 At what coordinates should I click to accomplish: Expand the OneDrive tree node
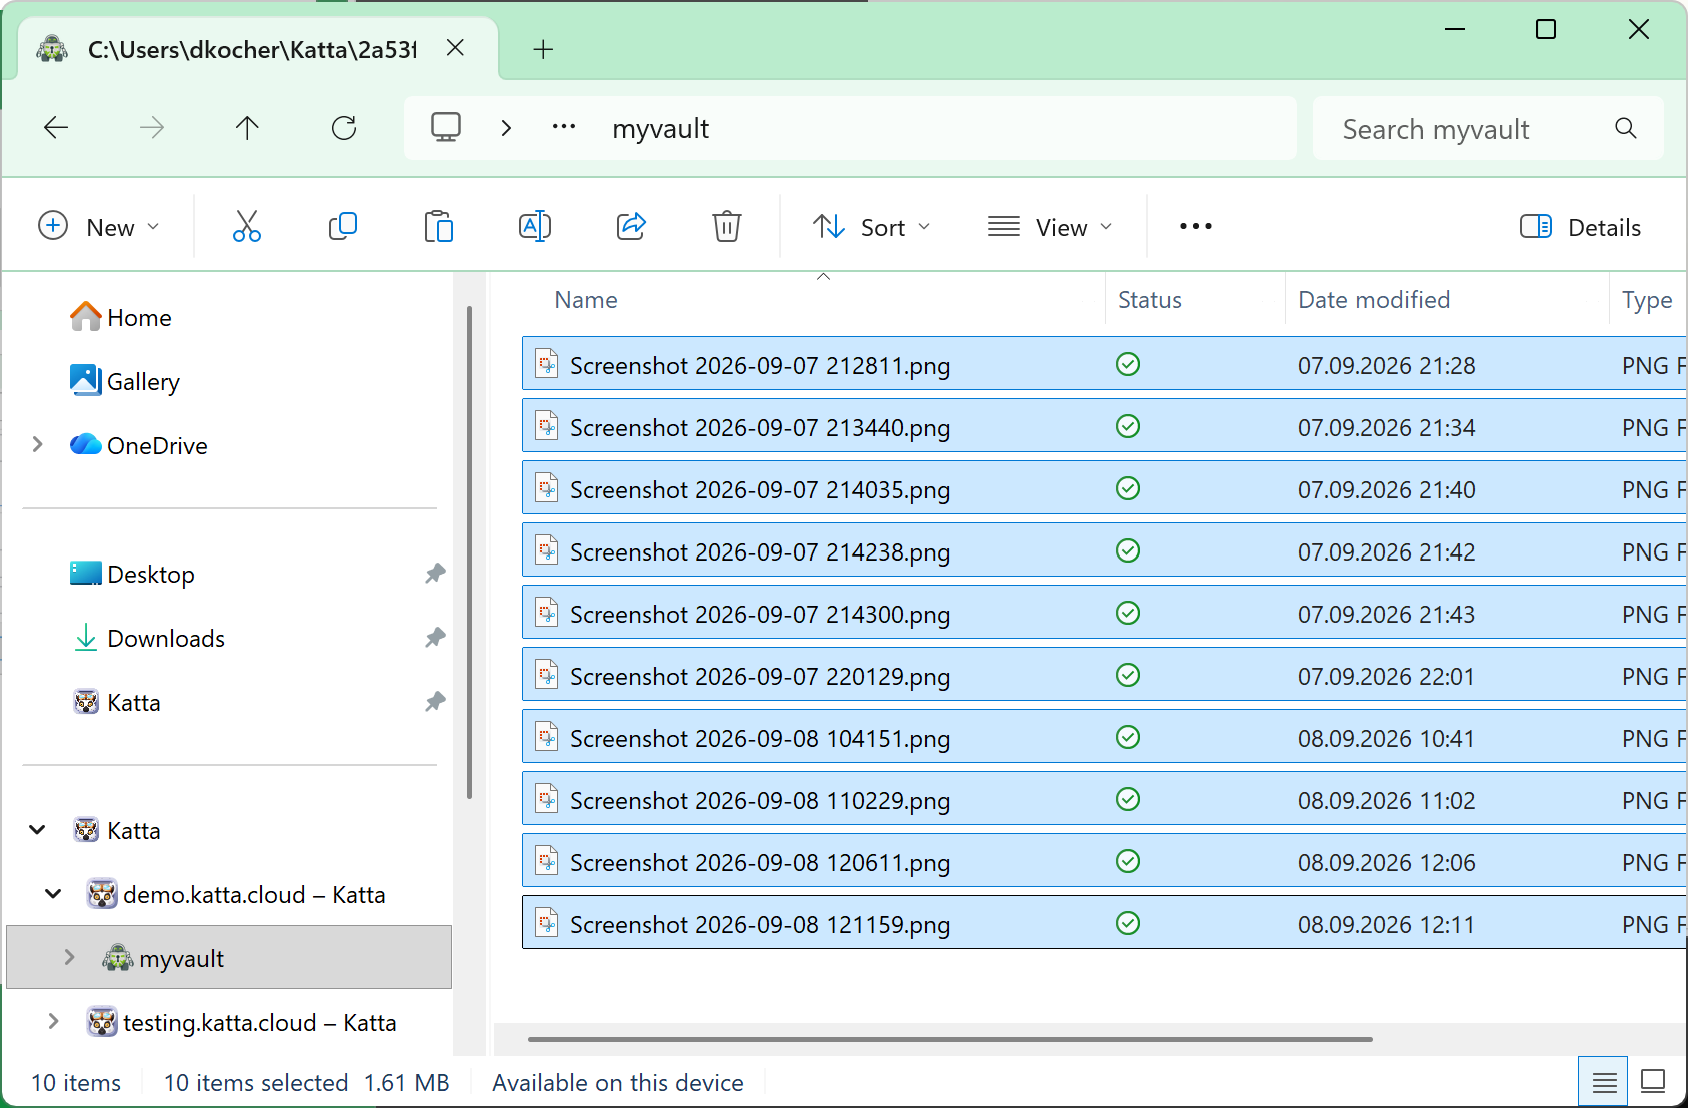pyautogui.click(x=38, y=444)
